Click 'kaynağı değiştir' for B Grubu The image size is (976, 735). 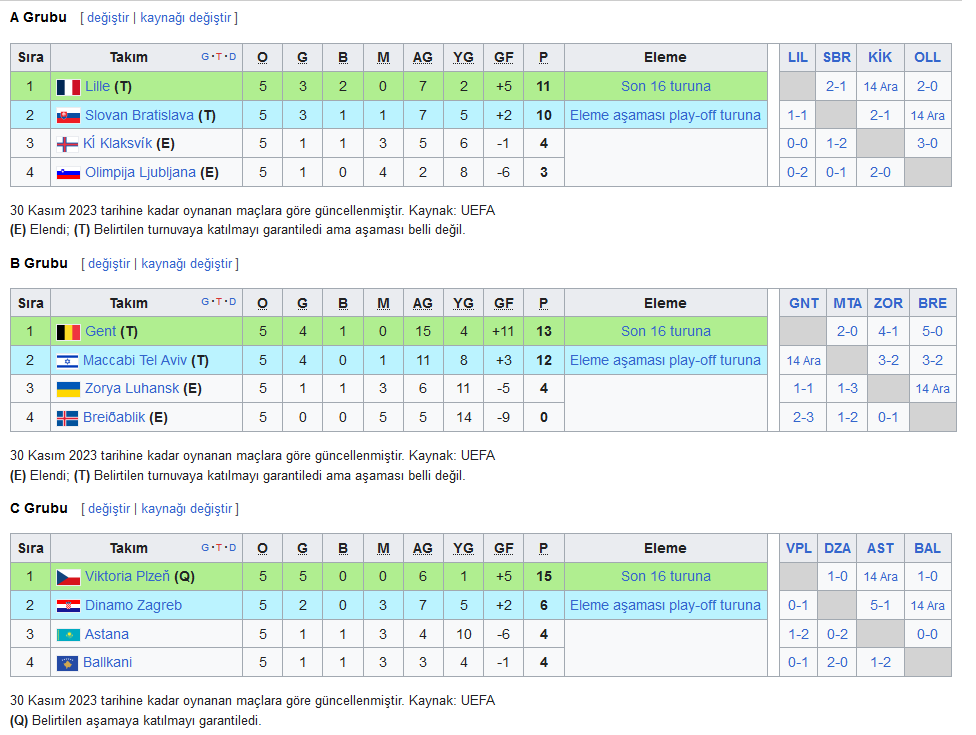click(x=186, y=263)
